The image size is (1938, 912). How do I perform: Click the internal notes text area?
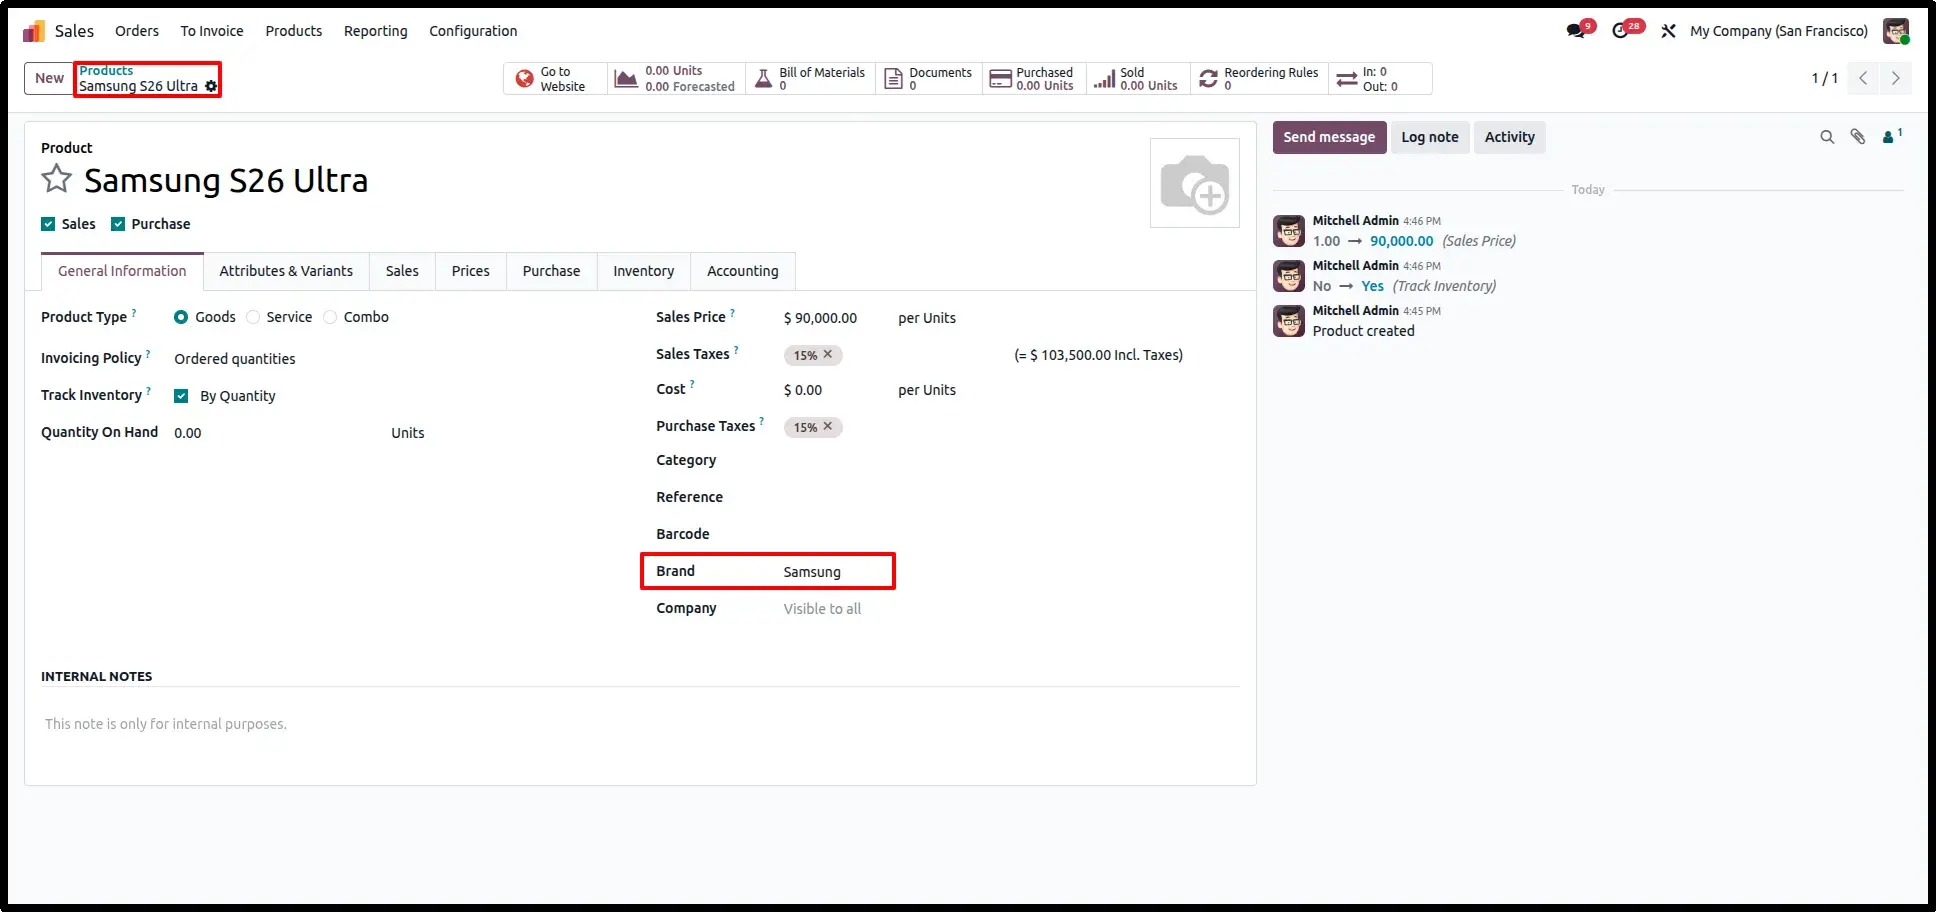click(x=640, y=724)
